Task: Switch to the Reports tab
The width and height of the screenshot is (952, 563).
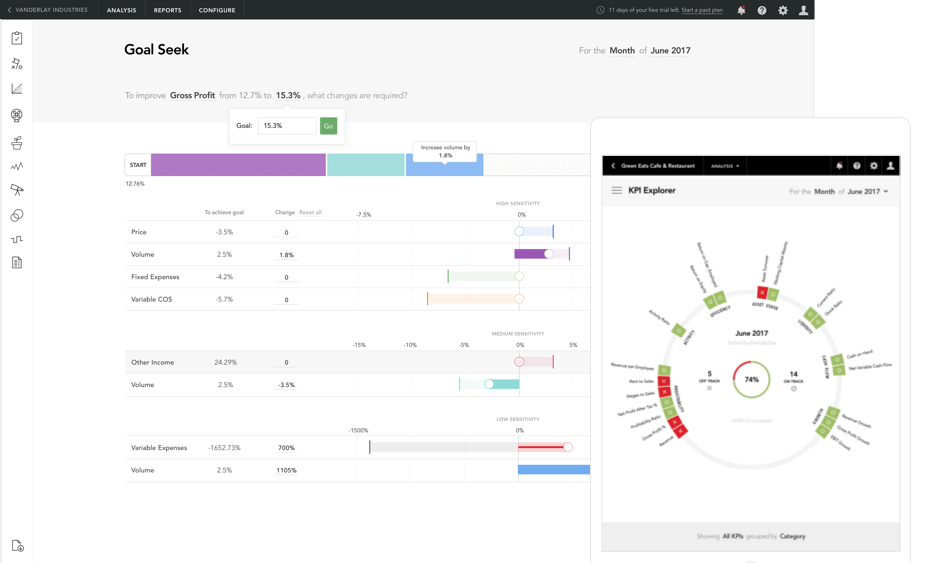Action: point(167,10)
